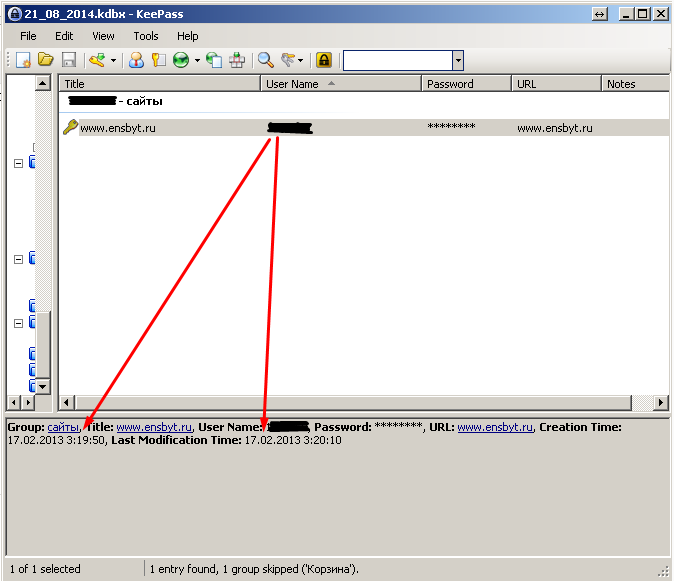Expand the Open URL dropdown arrow
Screen dimensions: 674x581
click(197, 60)
